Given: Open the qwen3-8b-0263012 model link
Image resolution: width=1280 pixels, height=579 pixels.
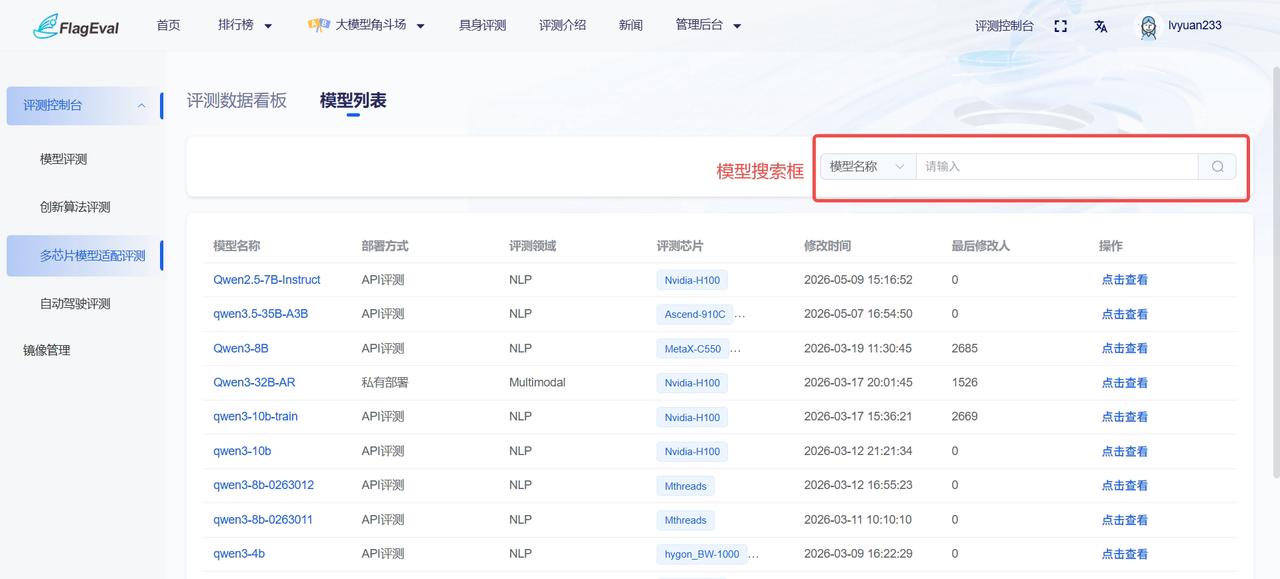Looking at the screenshot, I should point(263,485).
